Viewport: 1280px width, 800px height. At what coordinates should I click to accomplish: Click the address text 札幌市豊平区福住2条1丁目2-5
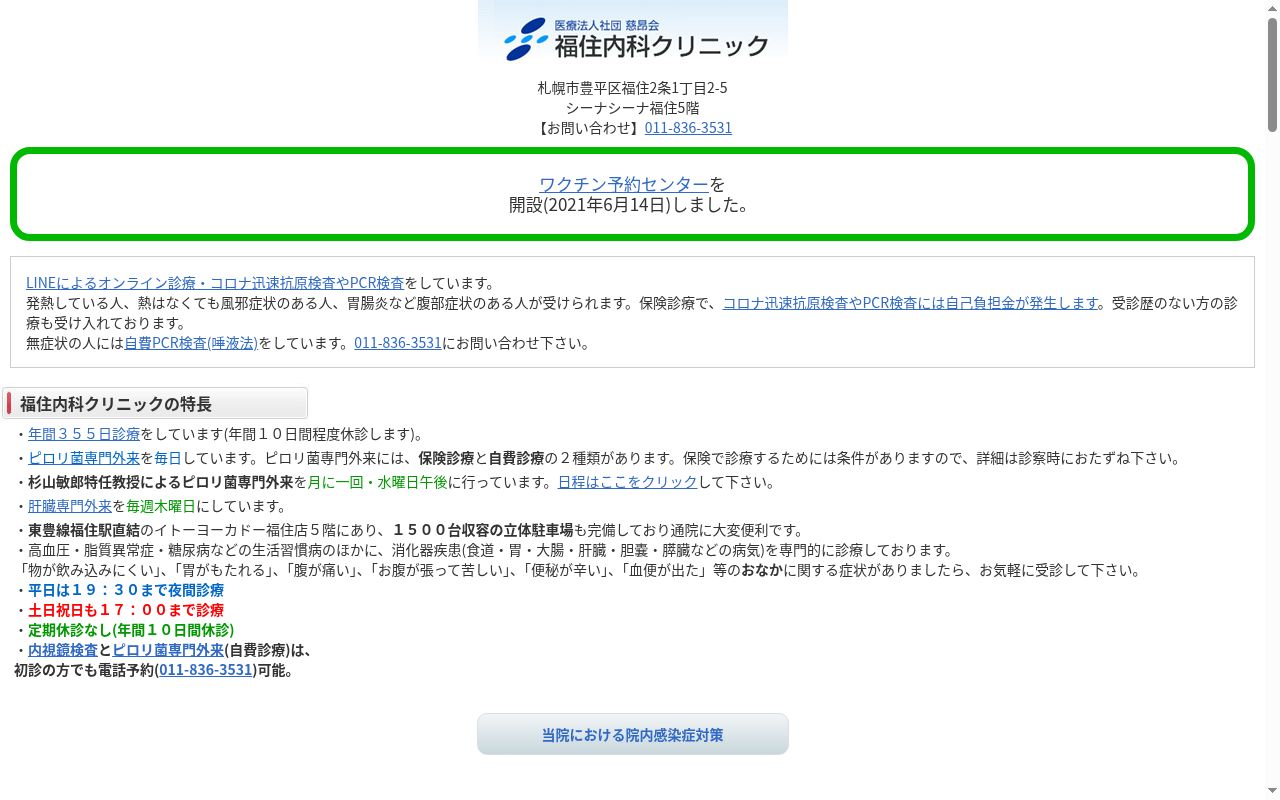point(633,88)
